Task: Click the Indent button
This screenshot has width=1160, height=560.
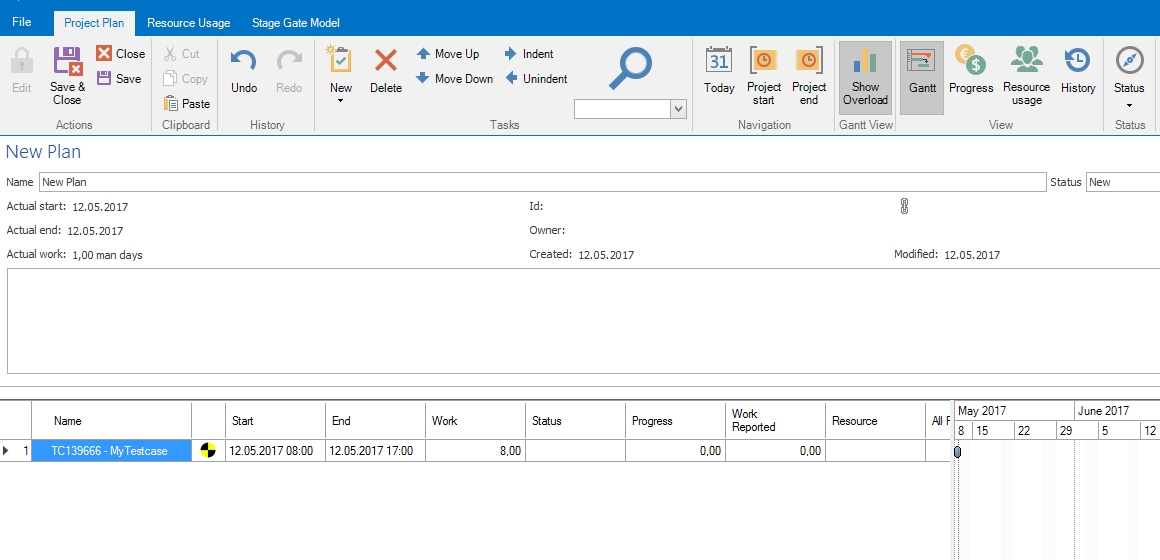Action: click(528, 54)
